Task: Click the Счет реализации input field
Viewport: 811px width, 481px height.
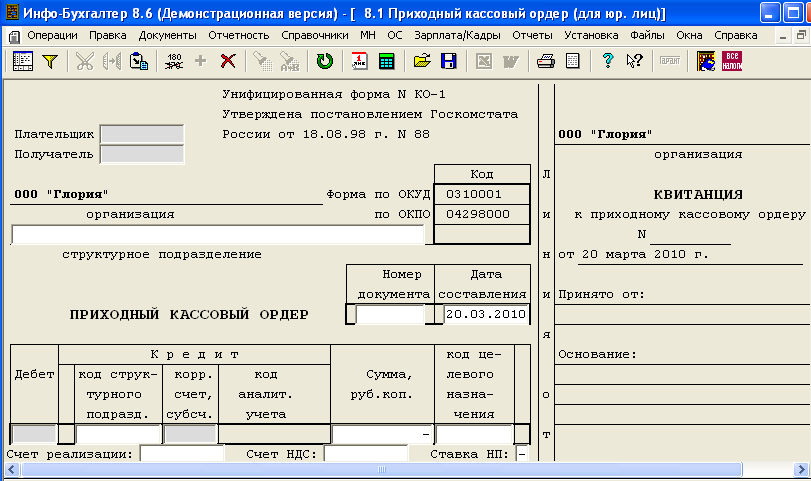Action: (182, 454)
